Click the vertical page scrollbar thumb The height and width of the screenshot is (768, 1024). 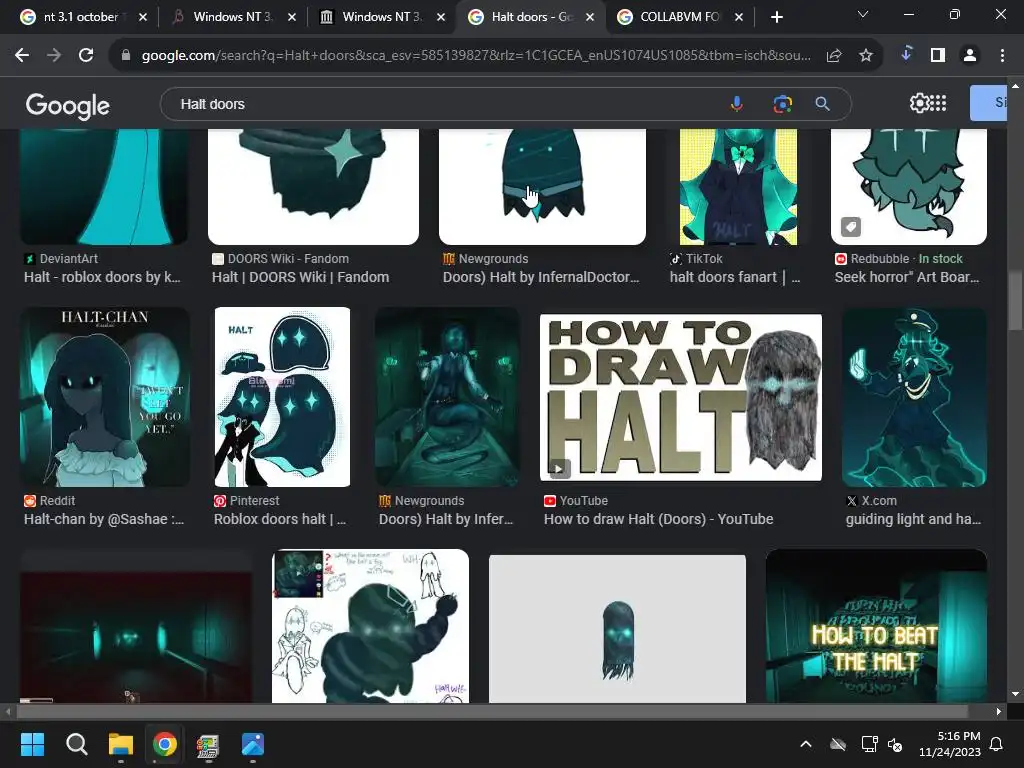coord(1015,302)
